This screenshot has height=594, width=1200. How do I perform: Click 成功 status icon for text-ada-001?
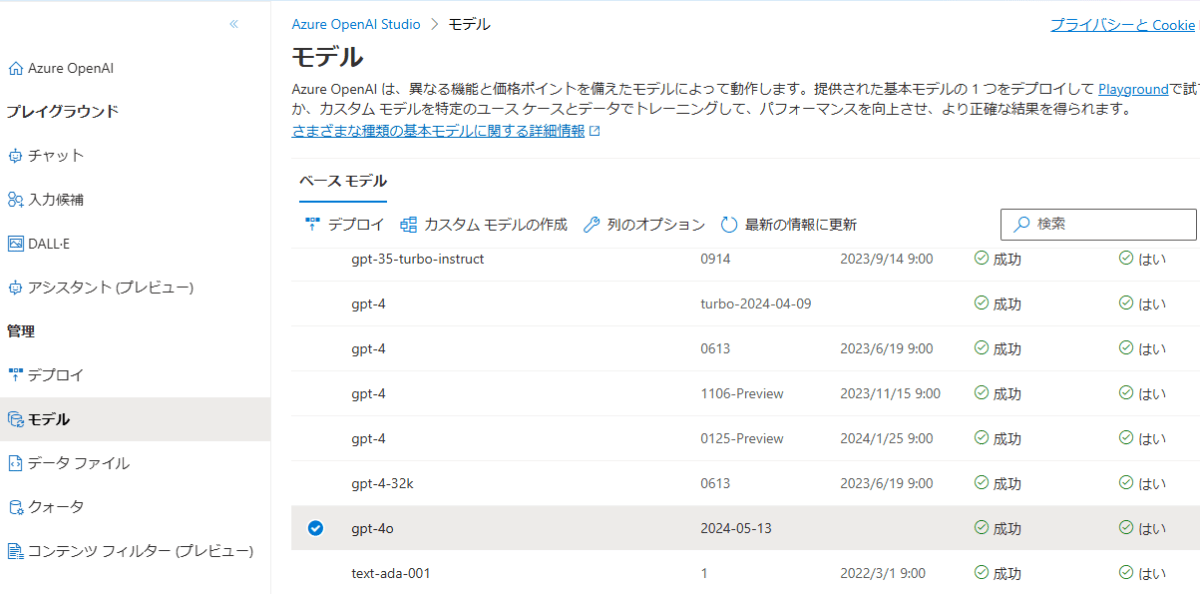pyautogui.click(x=981, y=572)
